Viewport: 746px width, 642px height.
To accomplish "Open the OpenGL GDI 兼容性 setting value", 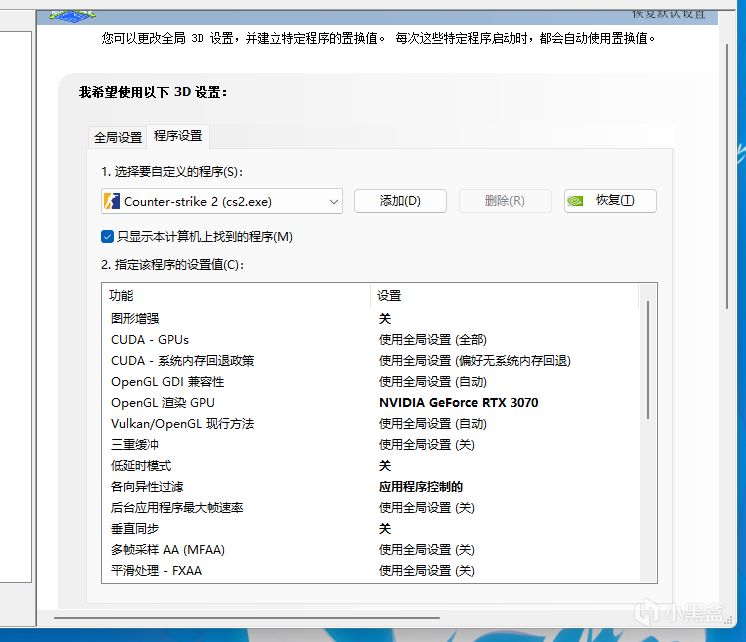I will [x=432, y=382].
